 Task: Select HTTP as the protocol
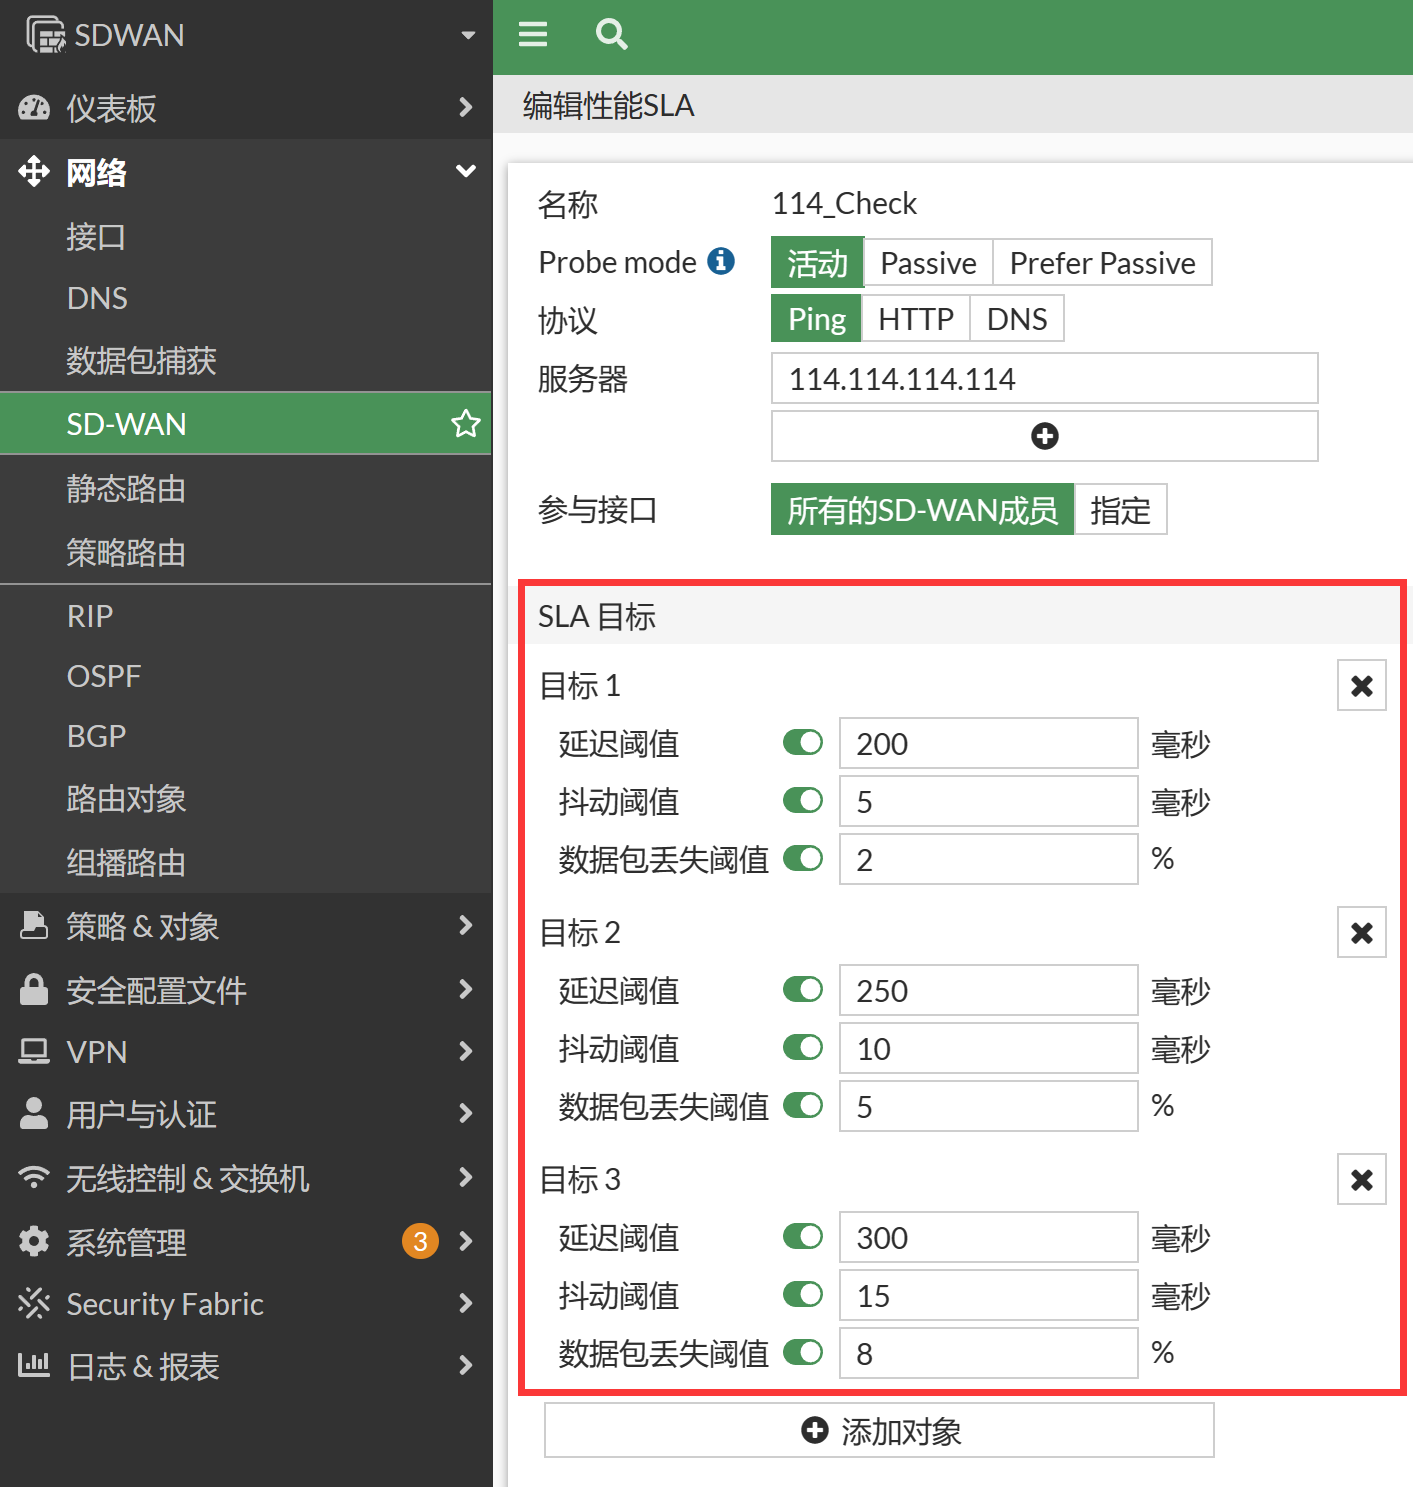click(x=915, y=319)
